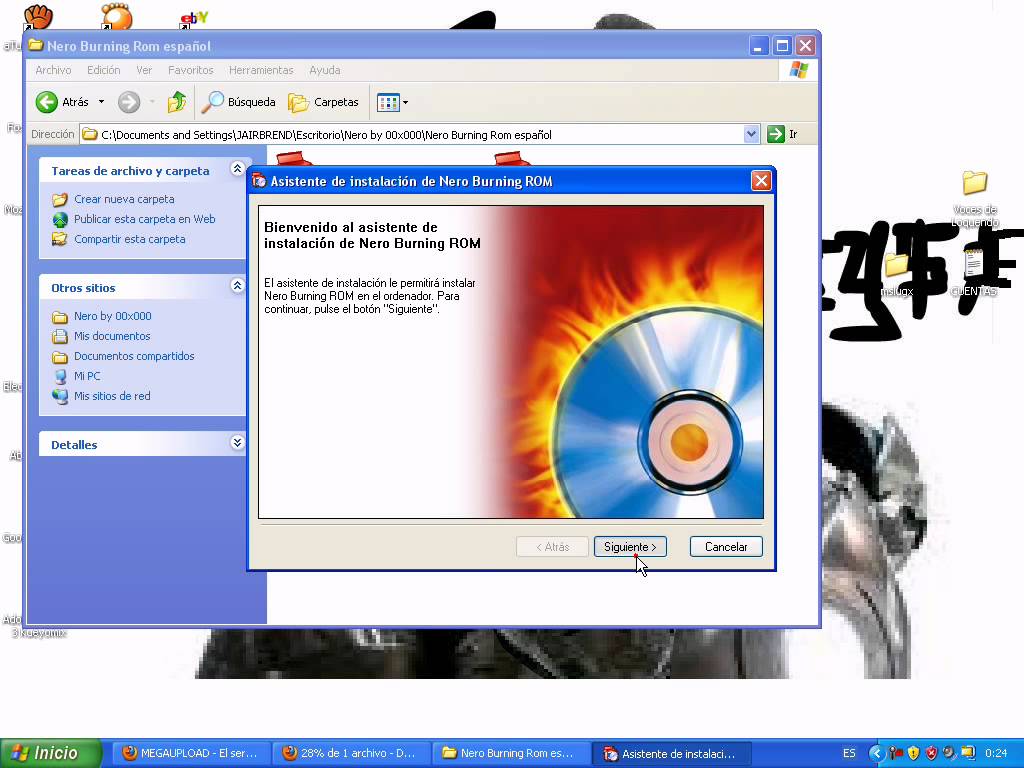Image resolution: width=1024 pixels, height=768 pixels.
Task: Maximize the Nero Burning Rom español window
Action: 782,46
